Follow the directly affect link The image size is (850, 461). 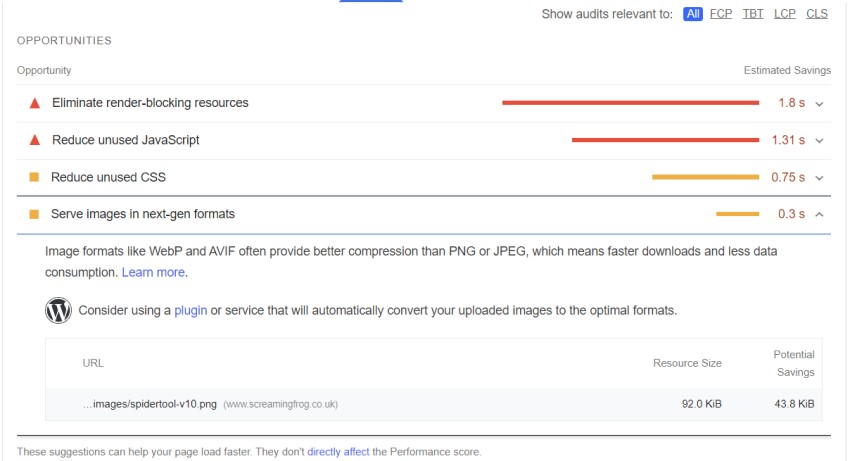(x=338, y=452)
